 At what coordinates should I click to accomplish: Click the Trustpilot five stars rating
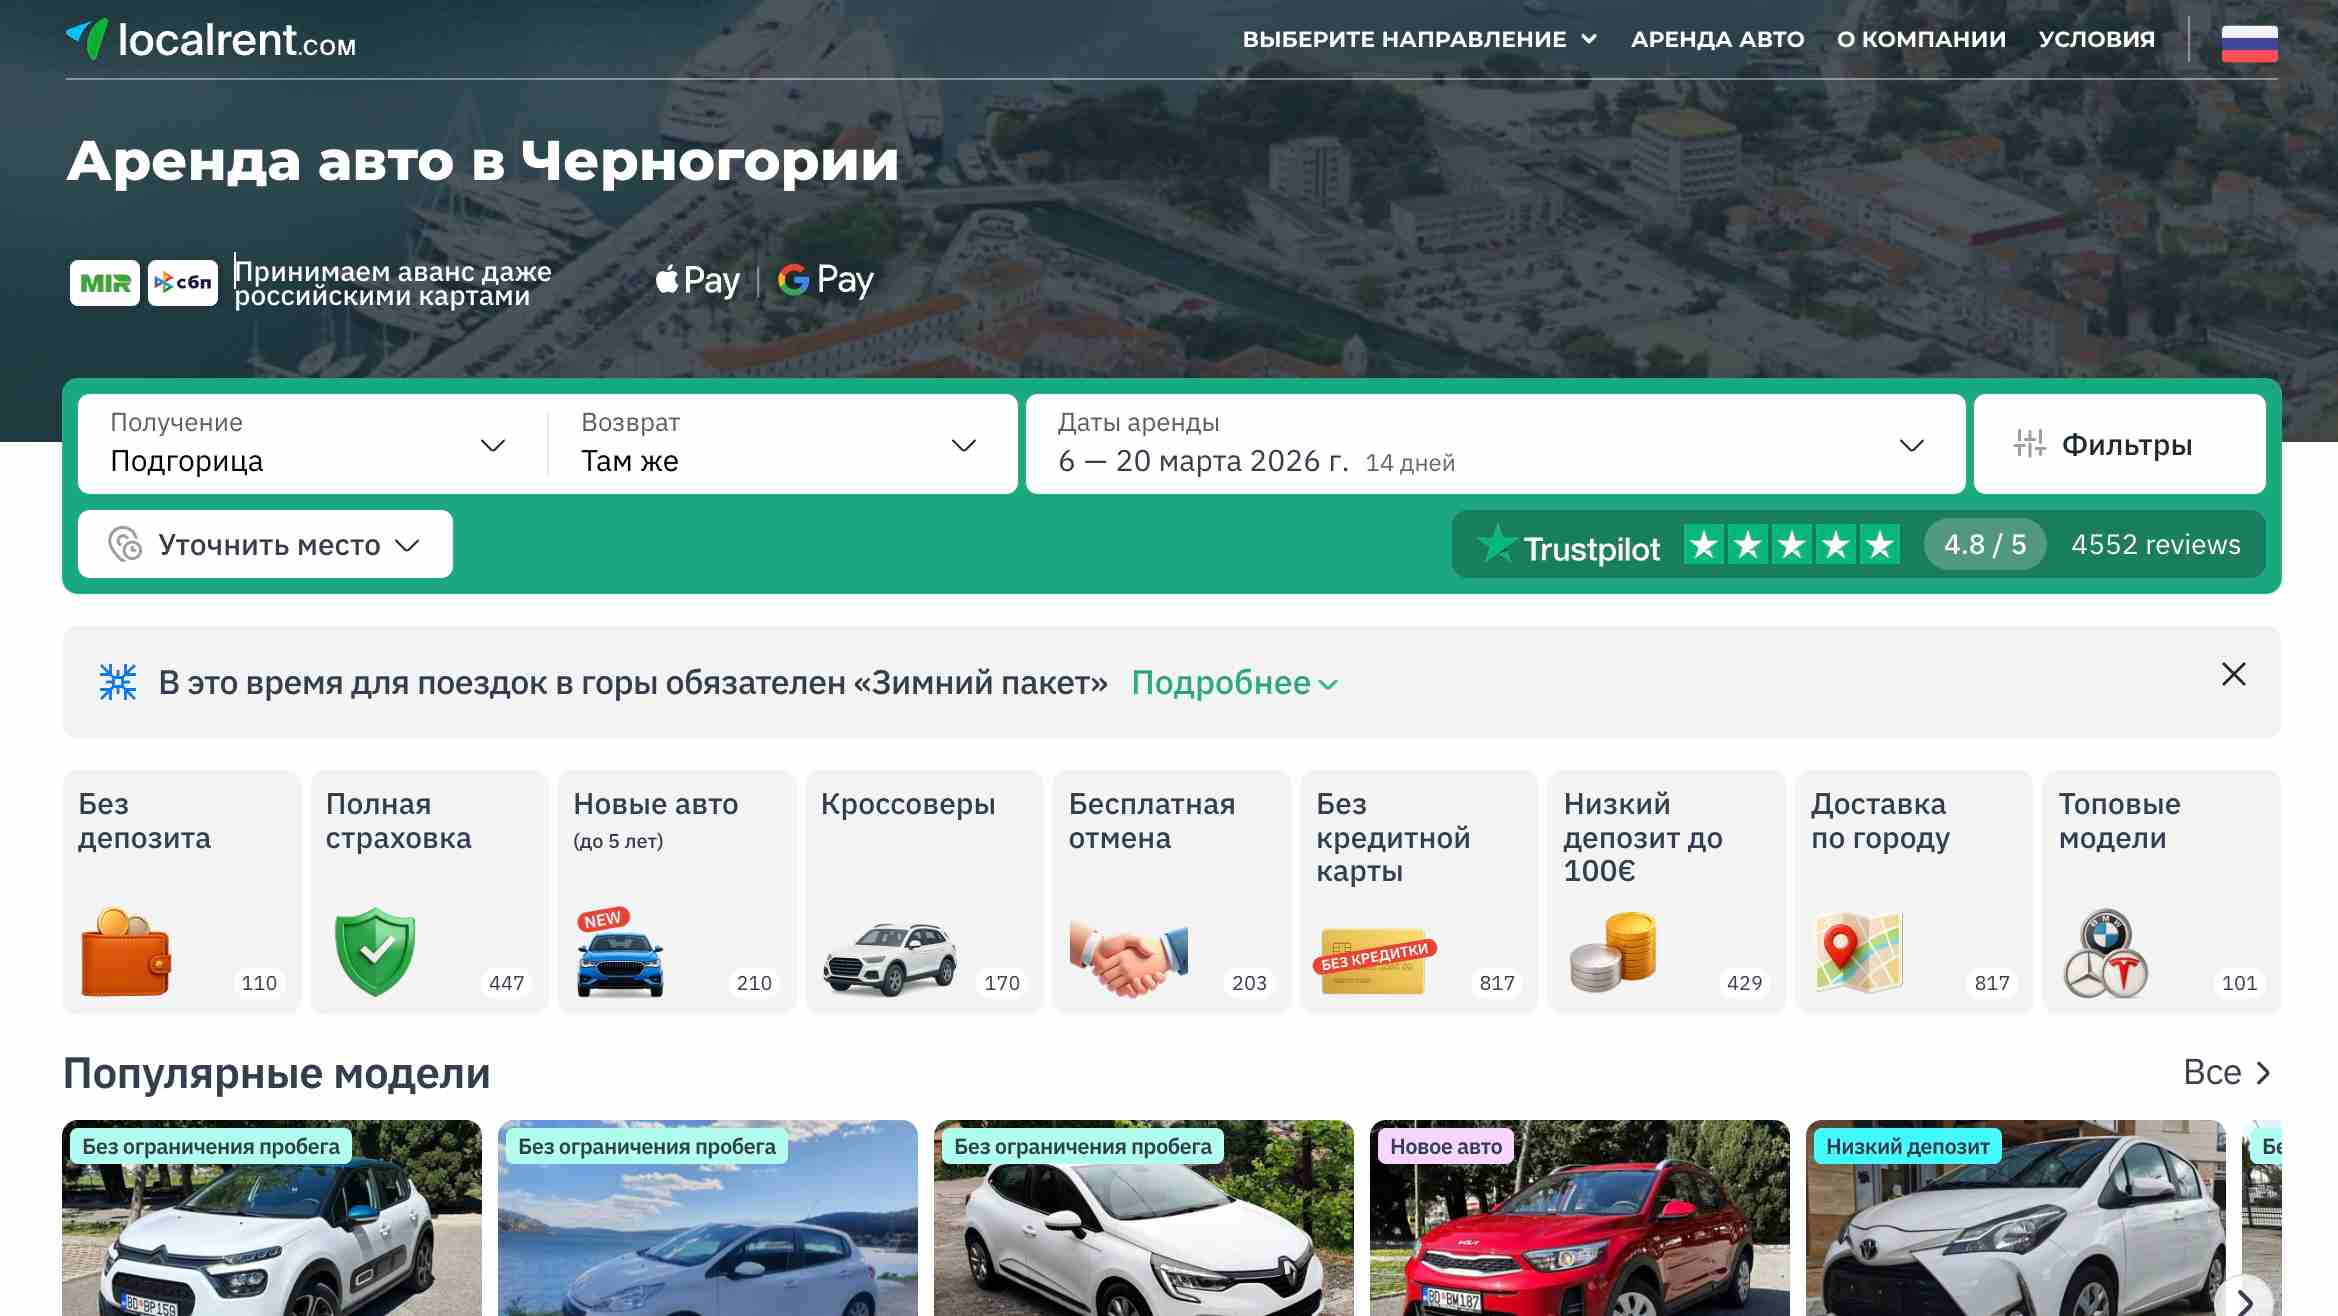(x=1792, y=545)
